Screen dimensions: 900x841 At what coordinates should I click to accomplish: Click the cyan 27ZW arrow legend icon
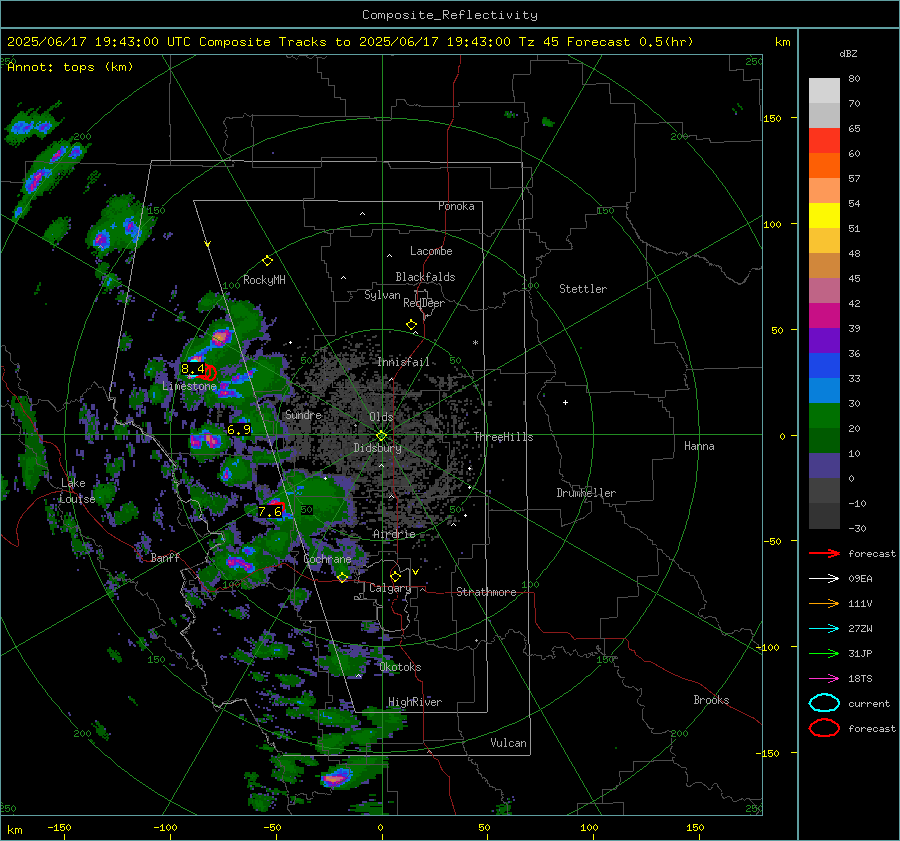[x=824, y=629]
